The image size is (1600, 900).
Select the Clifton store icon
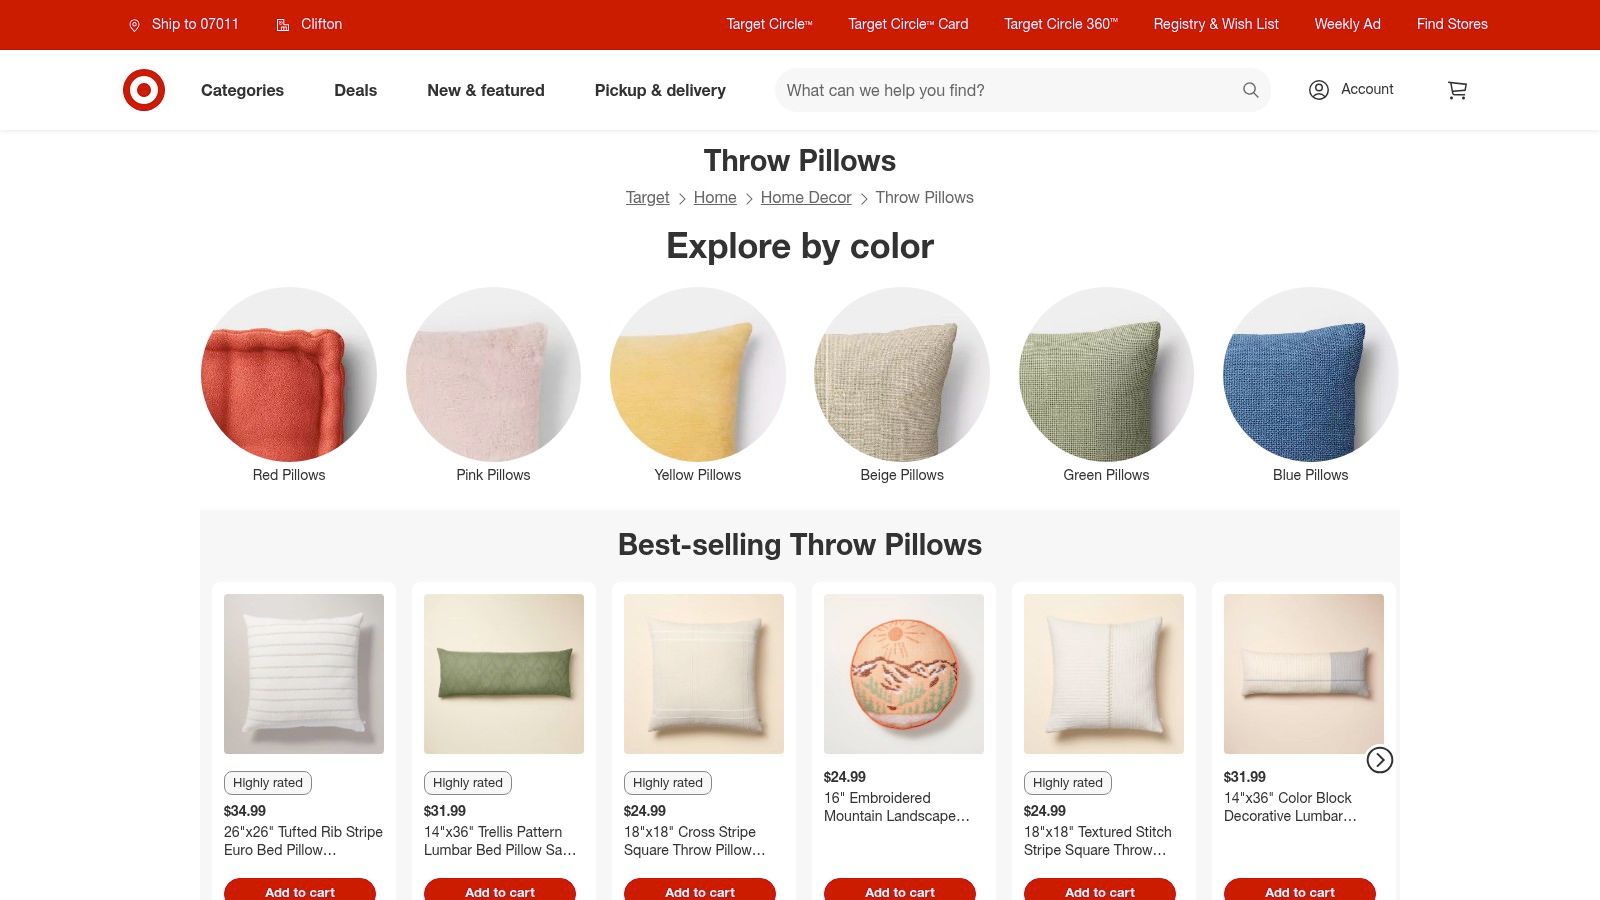tap(283, 25)
